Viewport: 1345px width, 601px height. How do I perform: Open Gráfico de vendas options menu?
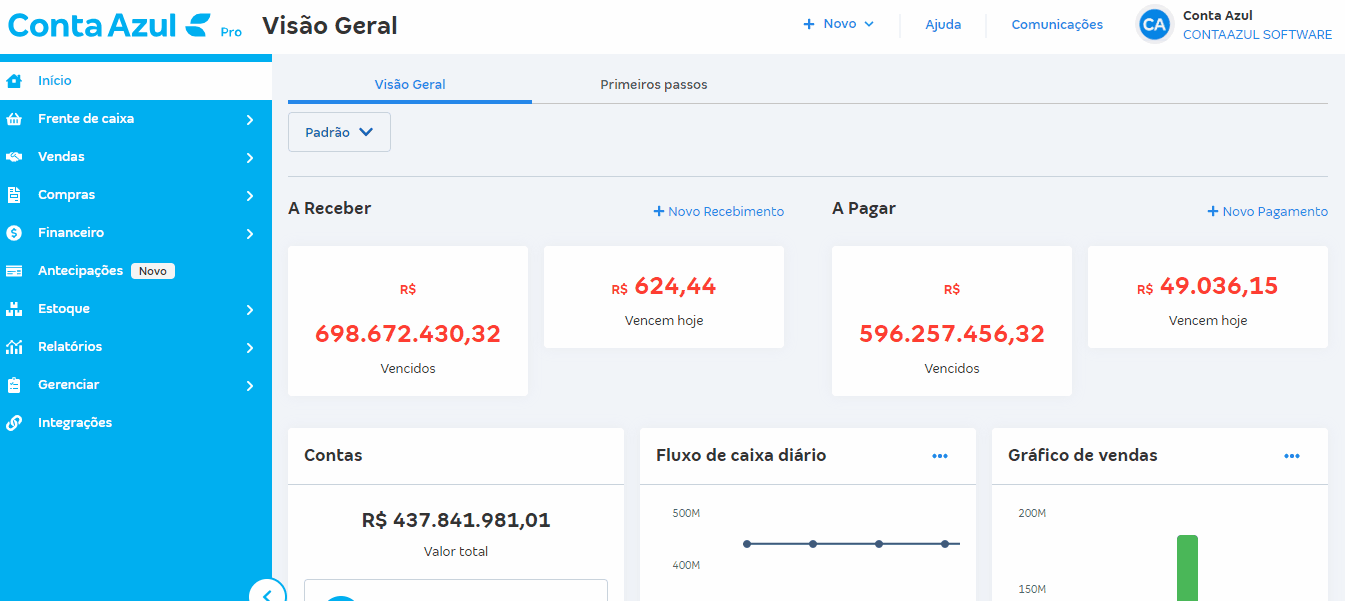click(x=1292, y=456)
